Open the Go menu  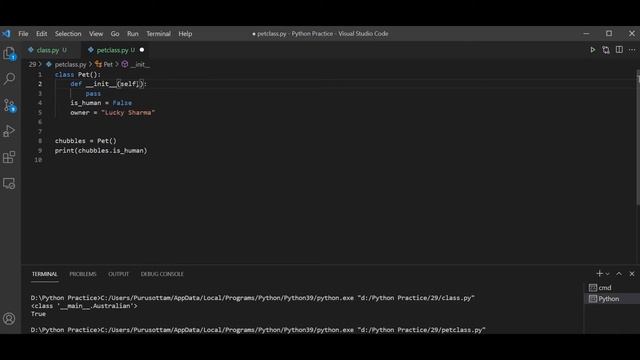tap(115, 34)
